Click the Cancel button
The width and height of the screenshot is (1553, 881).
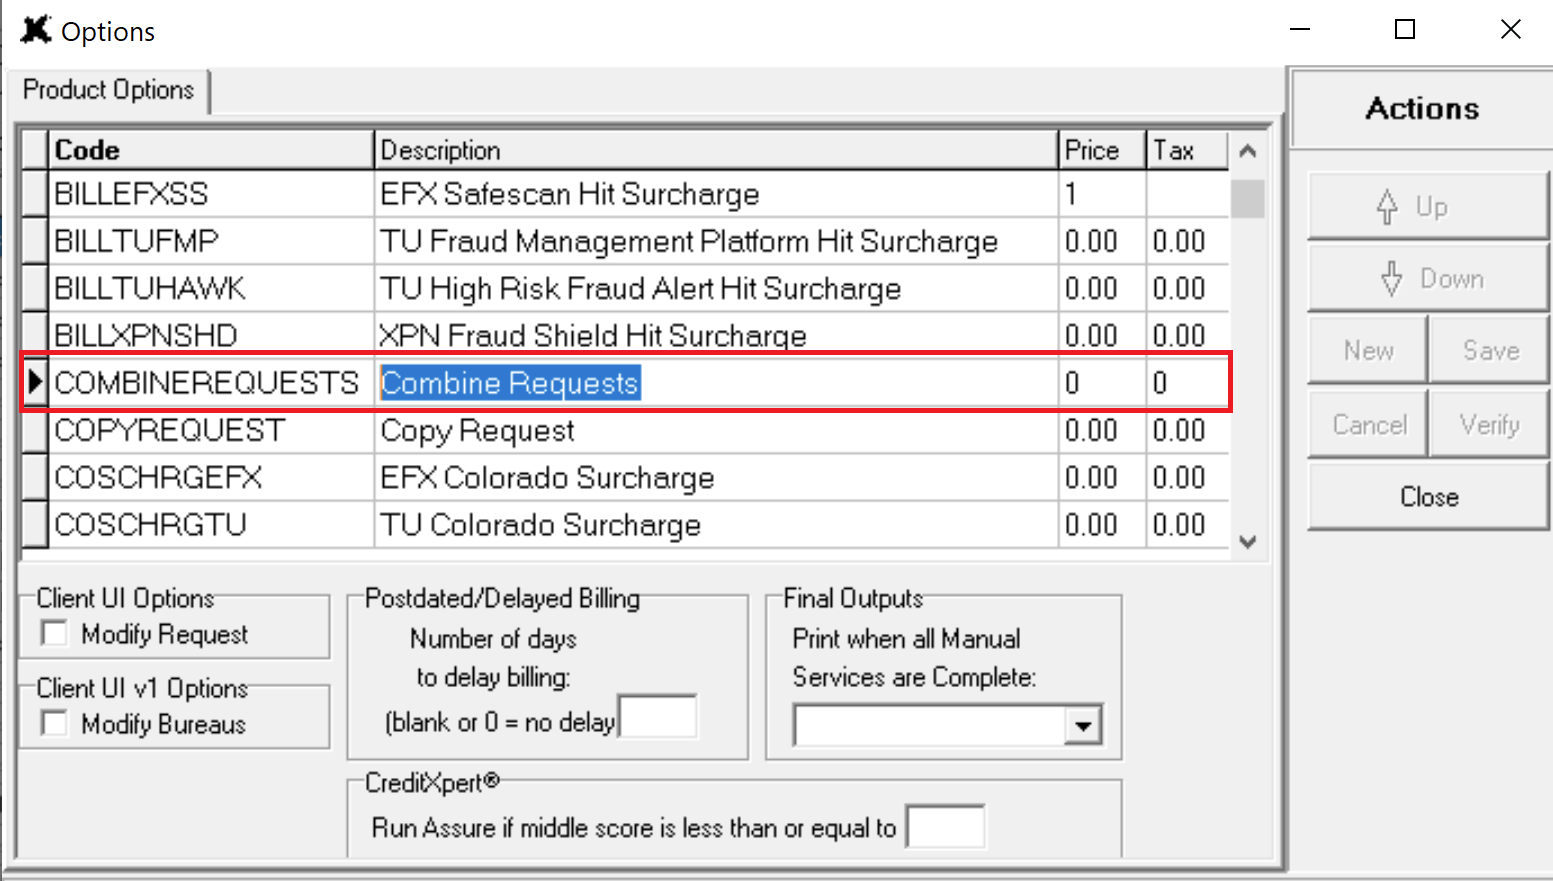1367,425
